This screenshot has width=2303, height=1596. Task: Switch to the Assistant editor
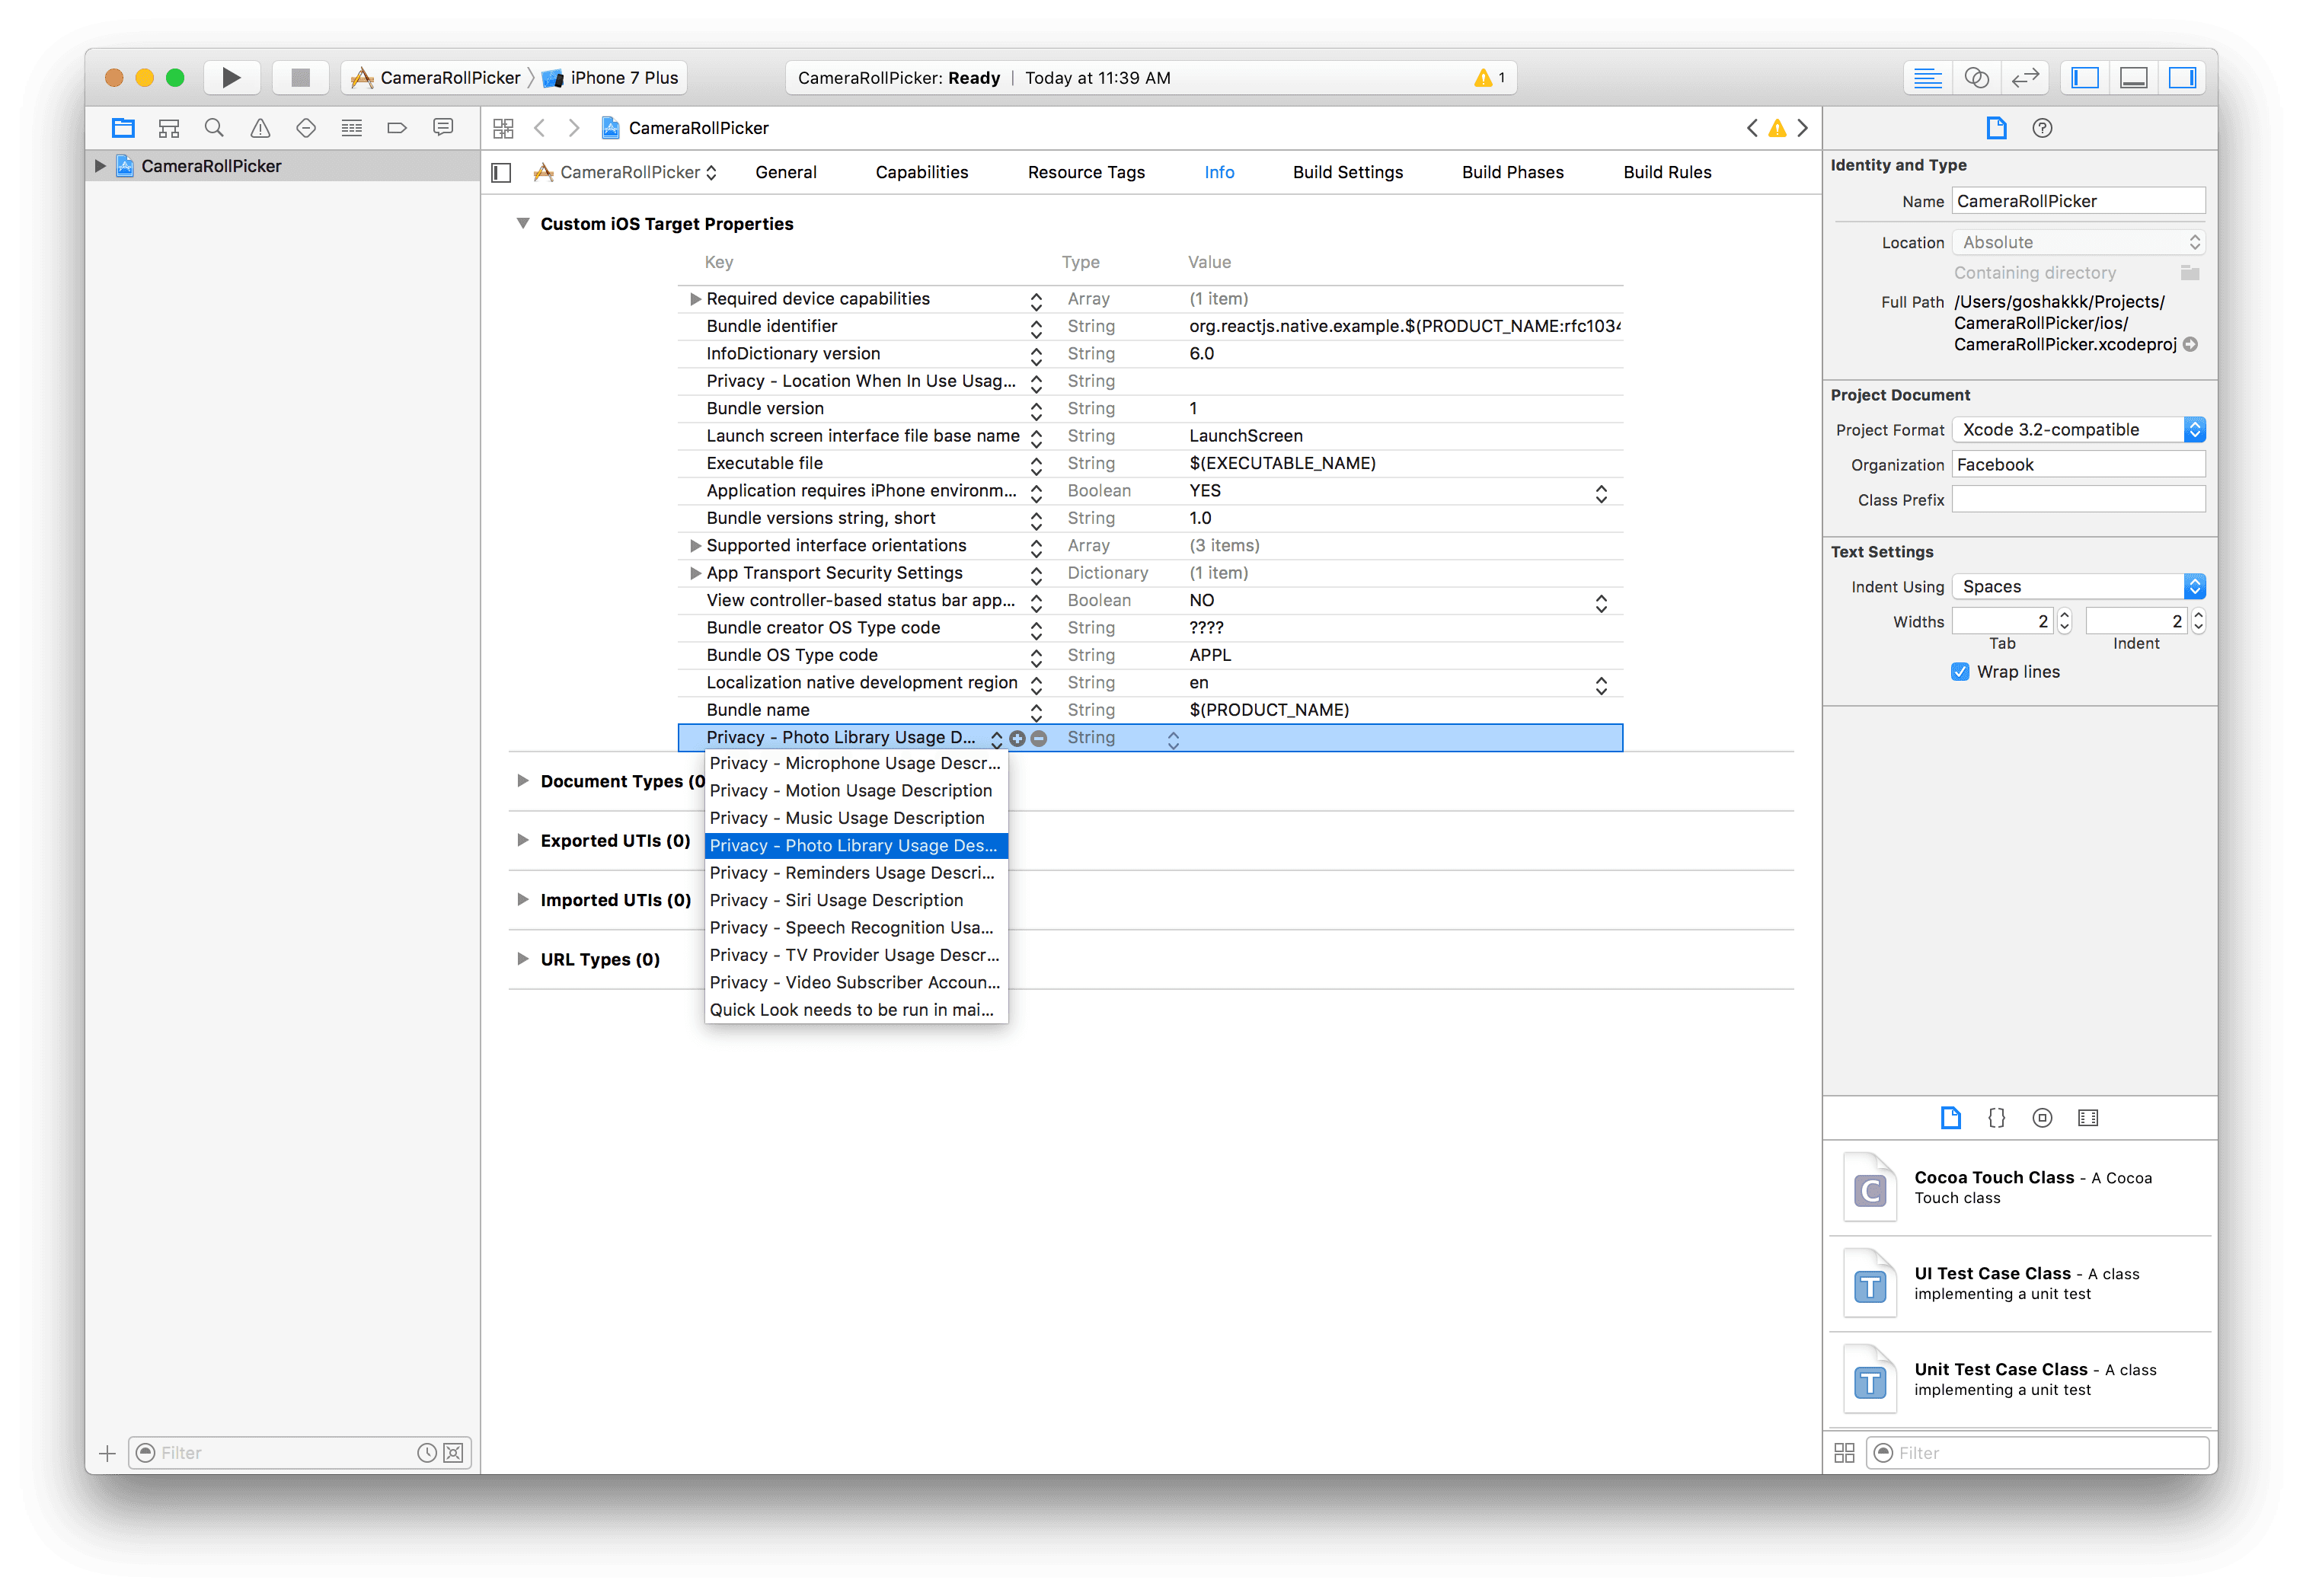pyautogui.click(x=1976, y=77)
